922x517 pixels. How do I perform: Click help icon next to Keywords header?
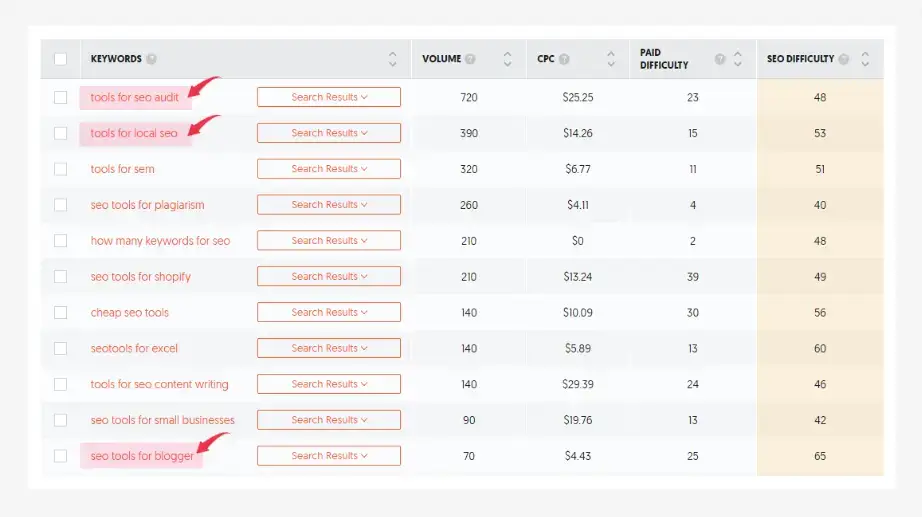tap(152, 59)
